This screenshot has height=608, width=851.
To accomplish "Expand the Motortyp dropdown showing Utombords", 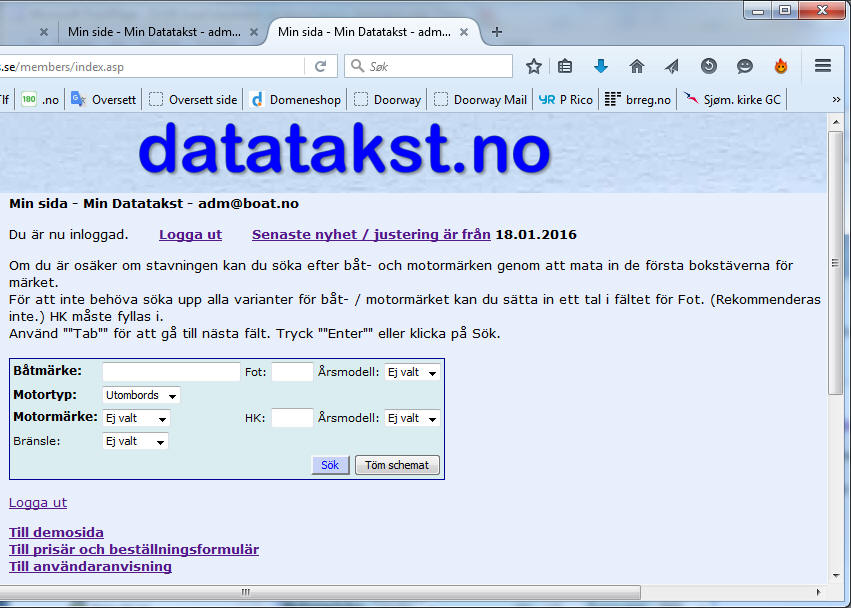I will click(141, 395).
